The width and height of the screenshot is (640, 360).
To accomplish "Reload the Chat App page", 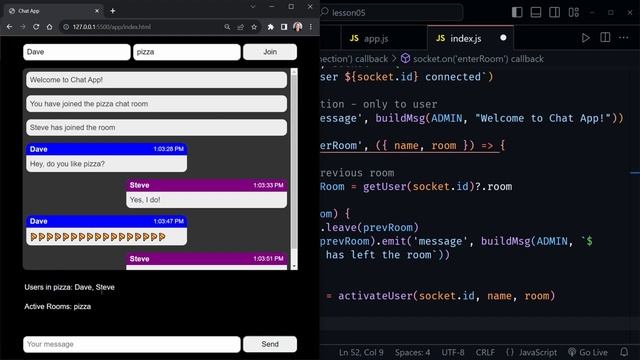I will 36,27.
